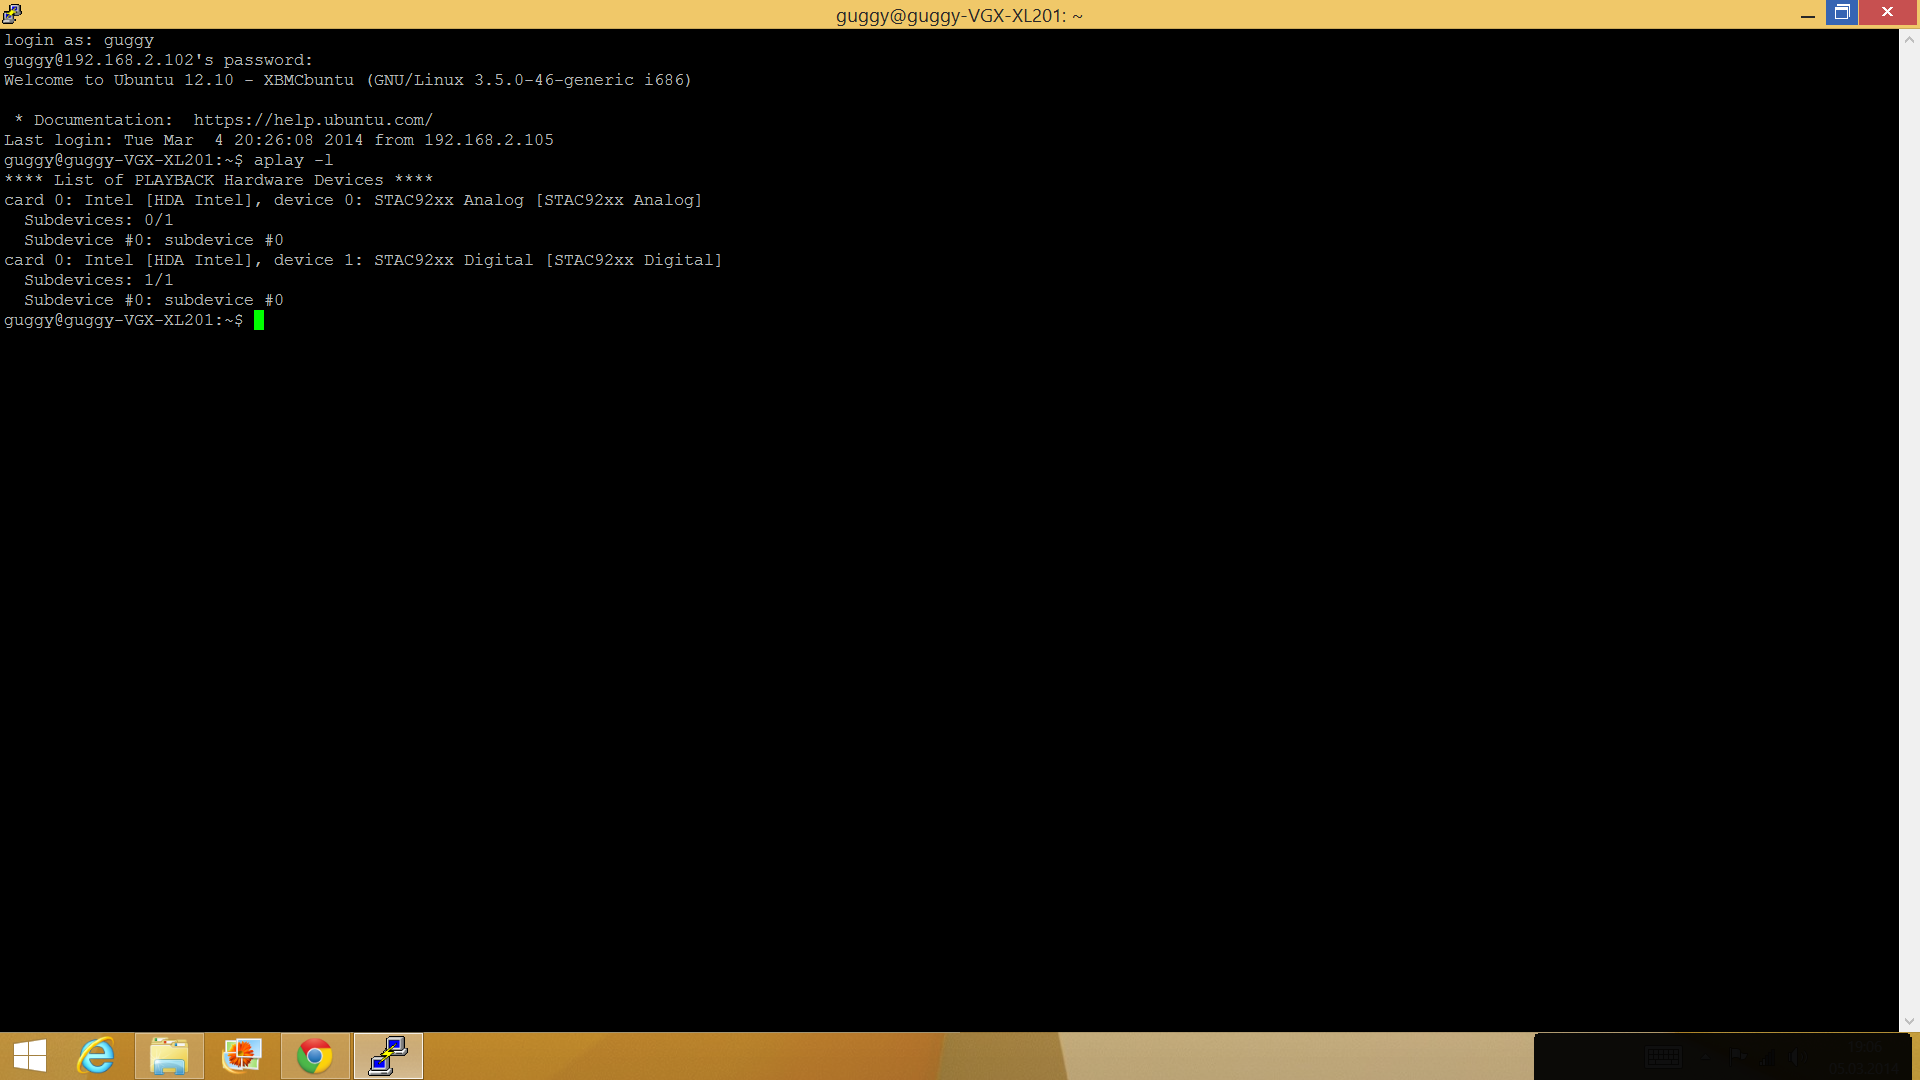This screenshot has width=1920, height=1080.
Task: Click the middle of the vertical scrollbar track
Action: pos(1909,530)
